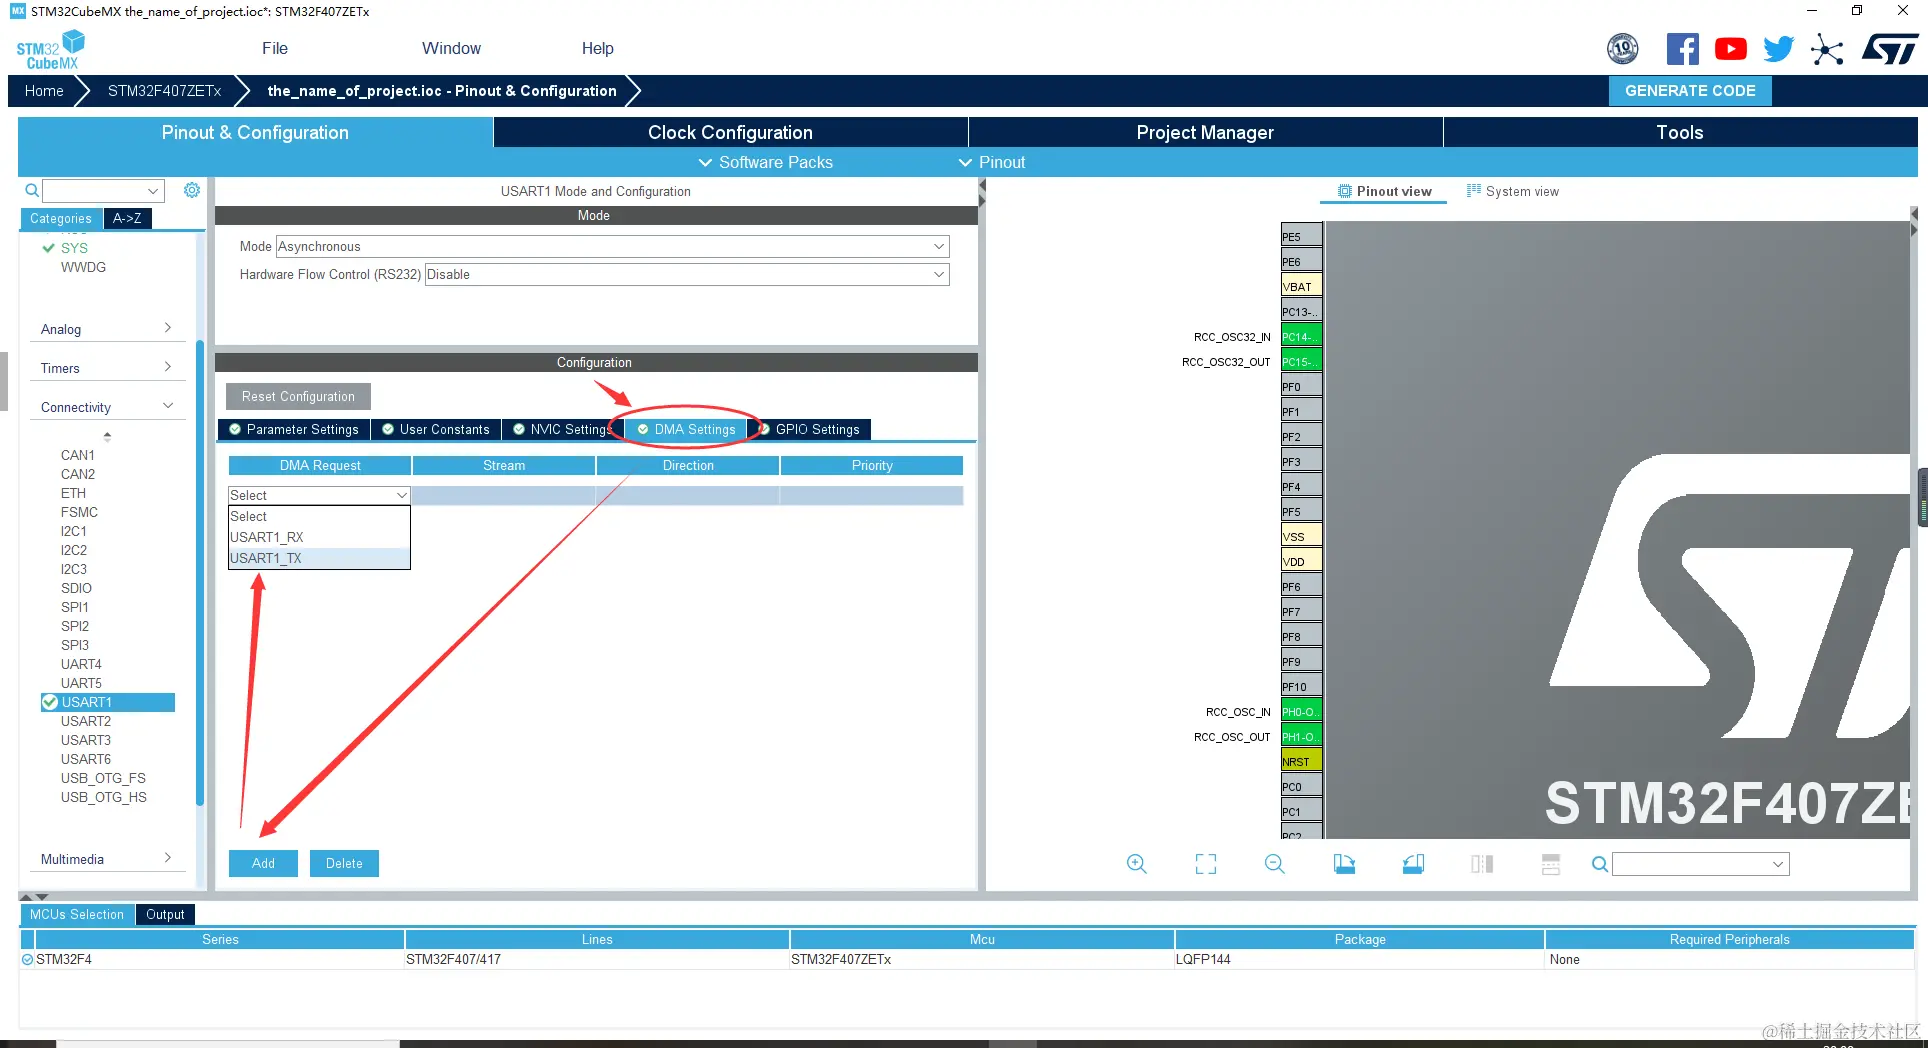Switch to the A->Z tab
The image size is (1928, 1048).
click(x=127, y=218)
